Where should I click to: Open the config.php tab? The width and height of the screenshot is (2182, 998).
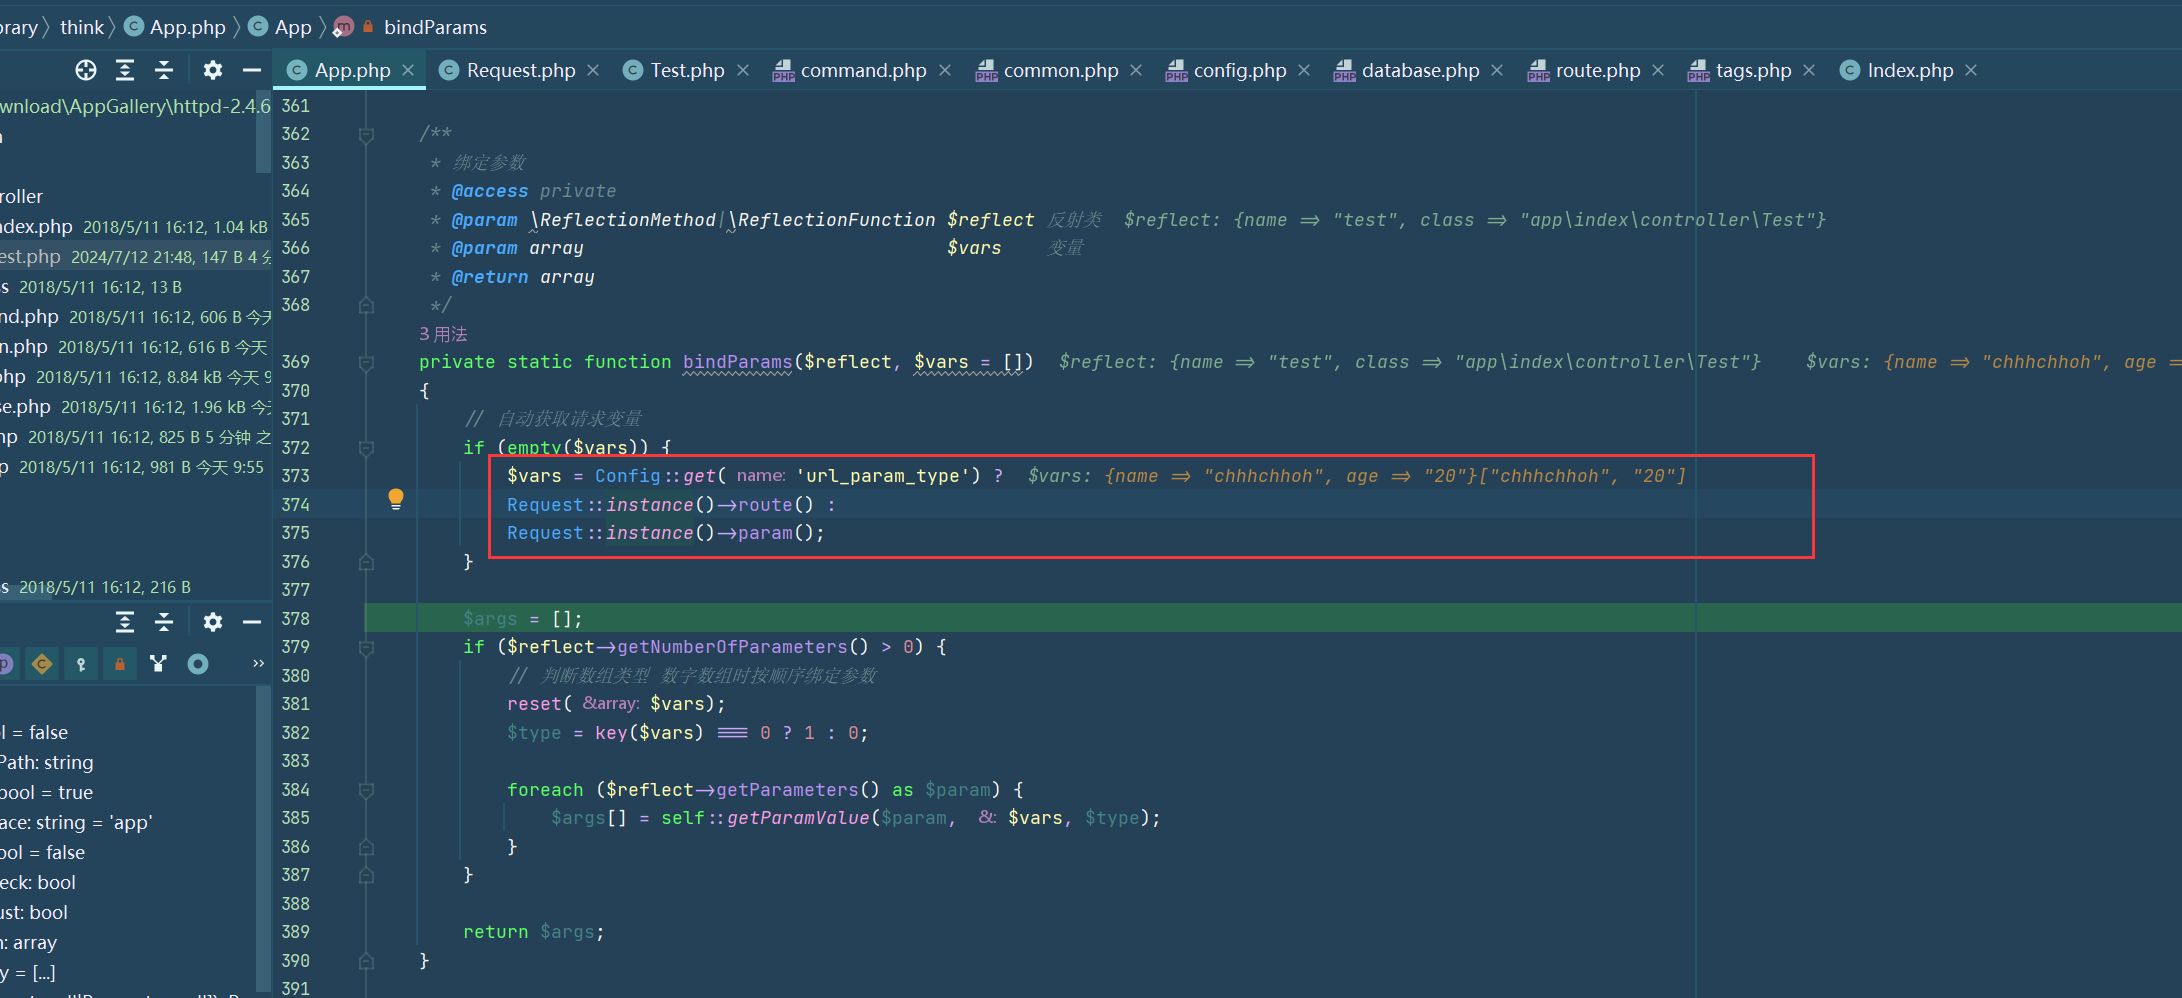(1240, 70)
